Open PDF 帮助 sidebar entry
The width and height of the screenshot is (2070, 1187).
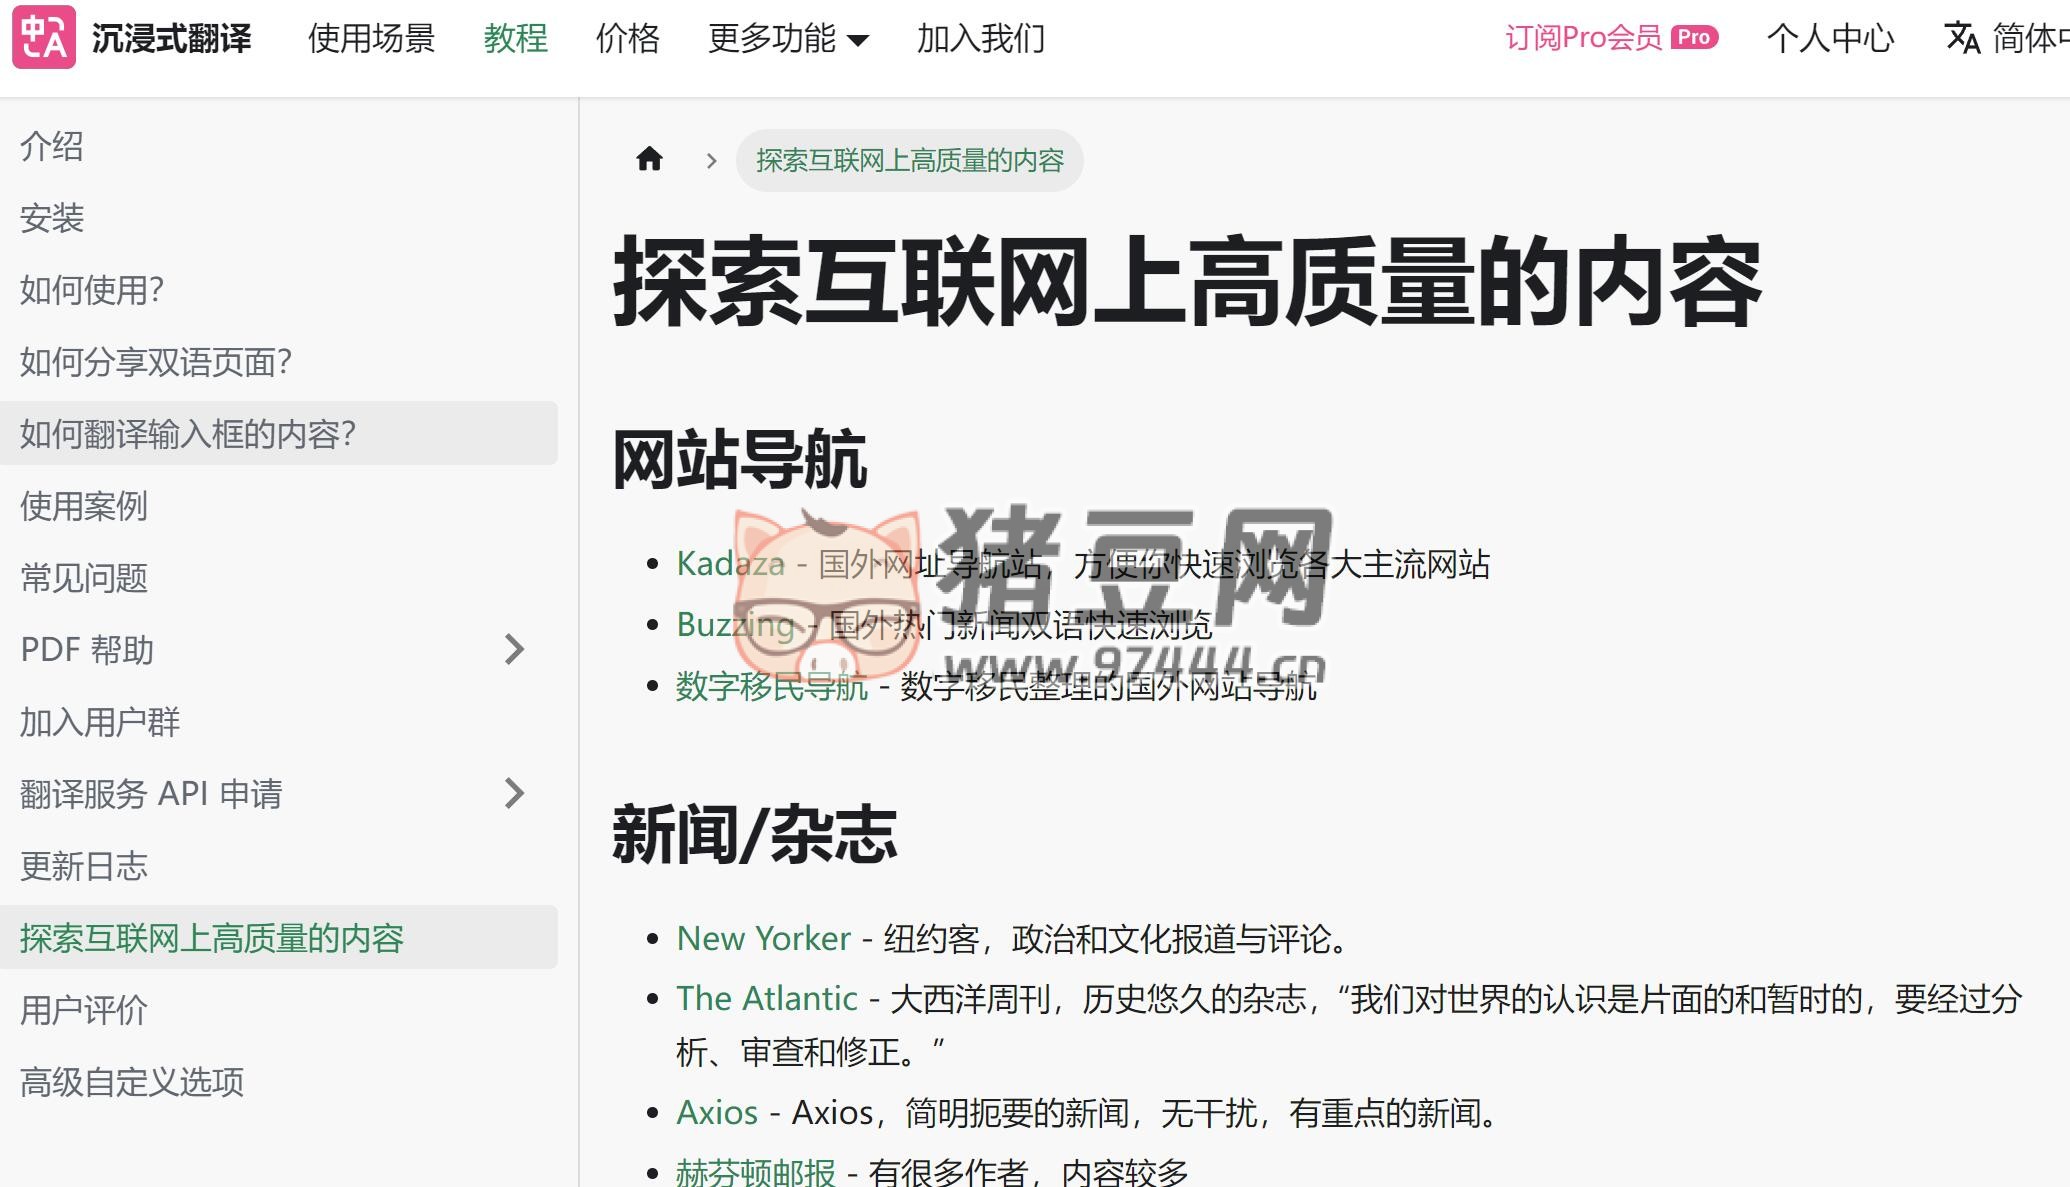(x=87, y=650)
